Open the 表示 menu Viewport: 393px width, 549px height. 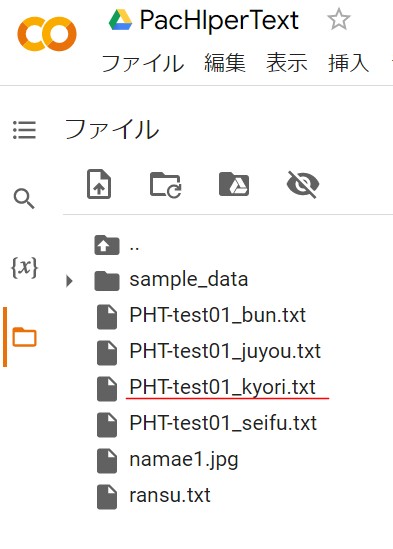[287, 63]
